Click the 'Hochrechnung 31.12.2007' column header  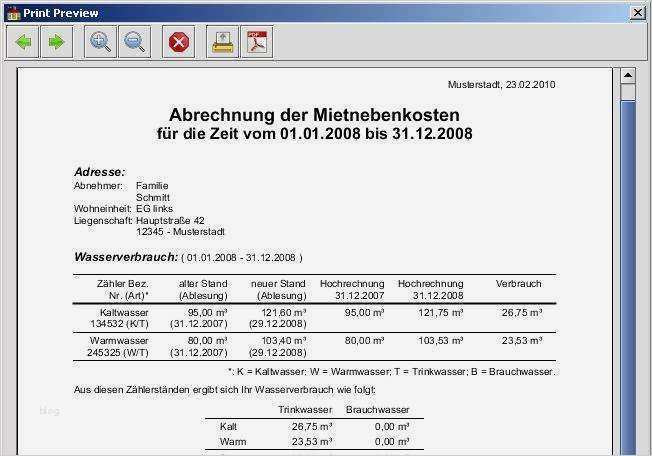[352, 289]
